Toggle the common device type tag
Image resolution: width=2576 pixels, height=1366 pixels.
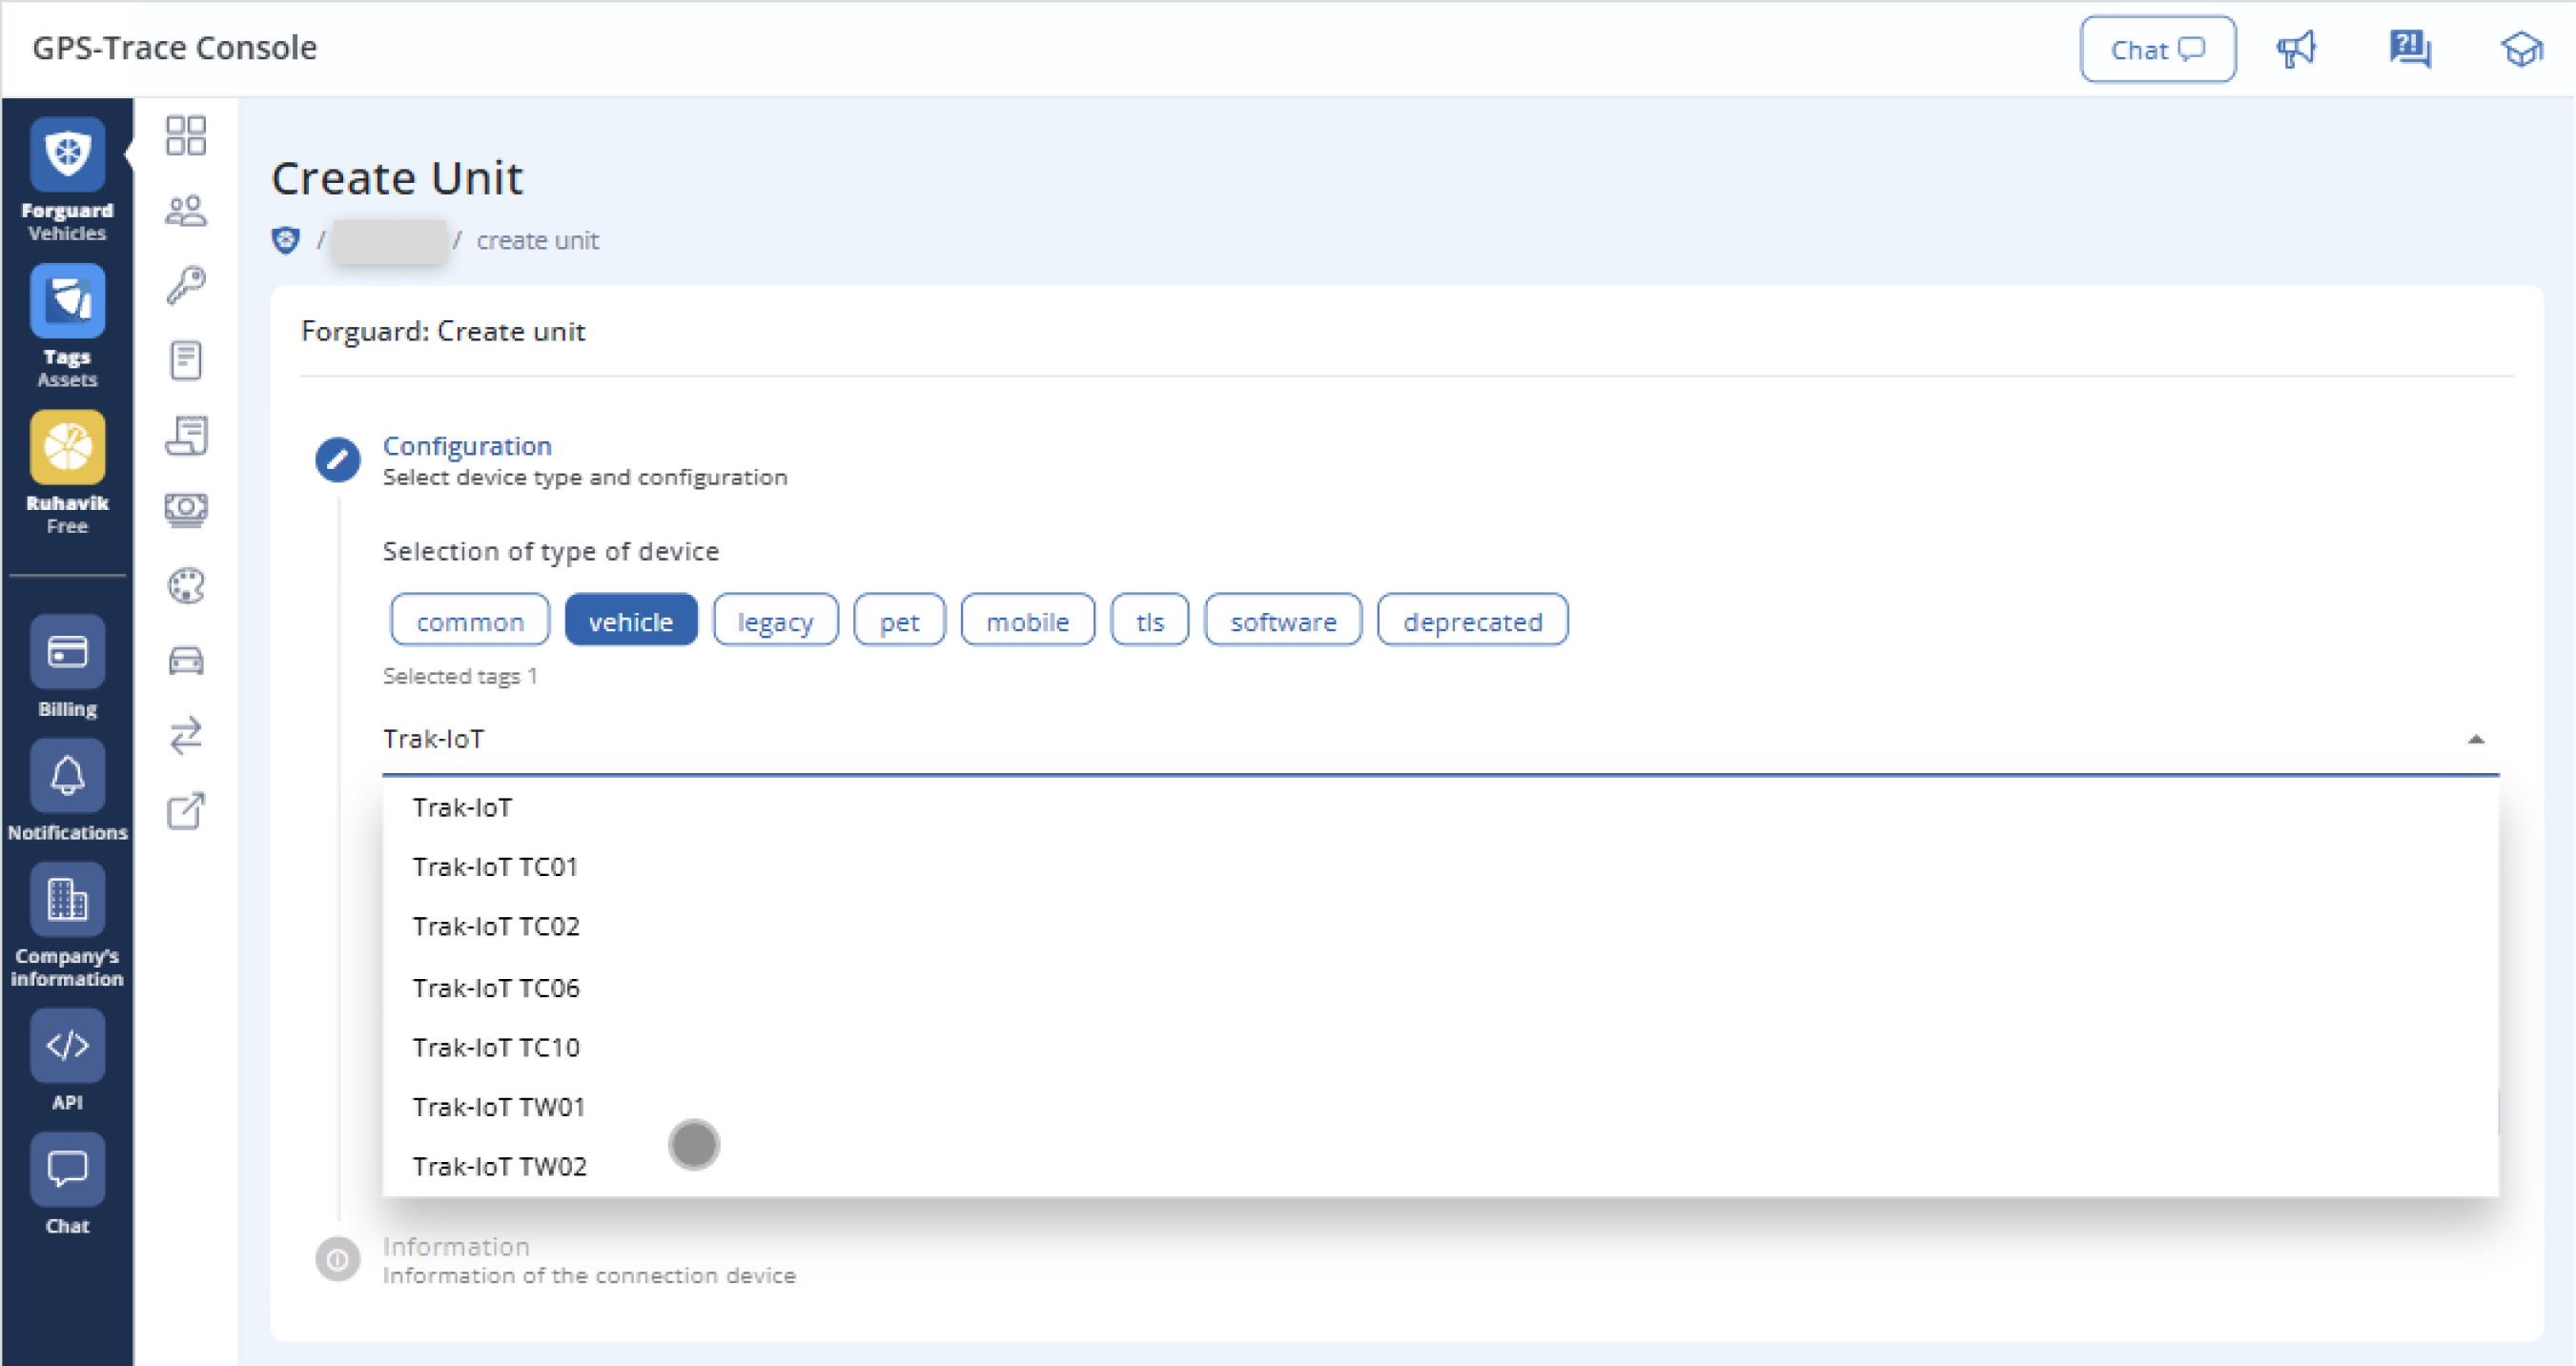(469, 620)
